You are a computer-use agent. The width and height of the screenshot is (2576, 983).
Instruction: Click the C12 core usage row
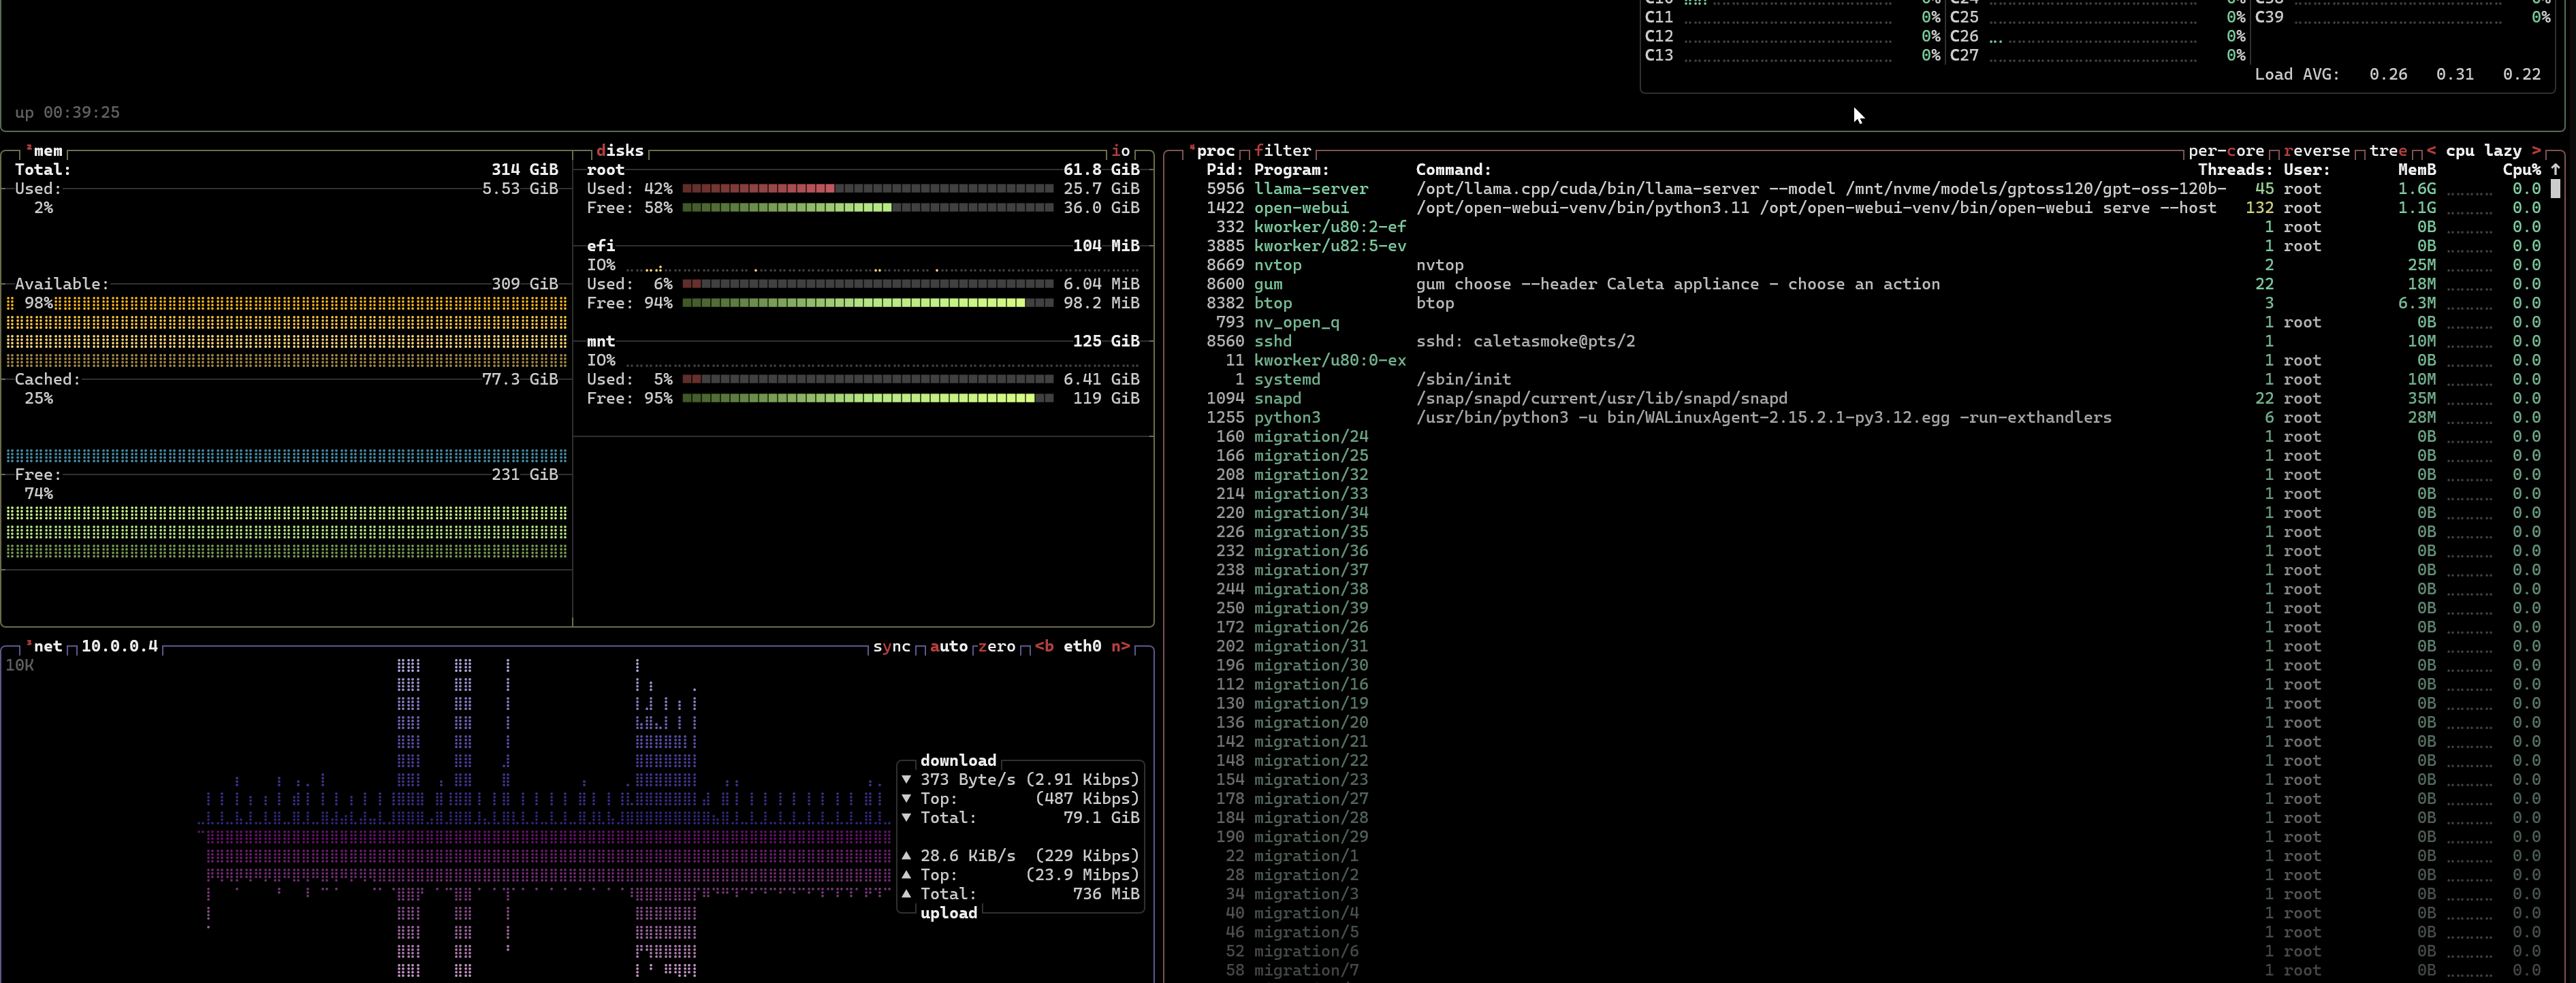1792,37
